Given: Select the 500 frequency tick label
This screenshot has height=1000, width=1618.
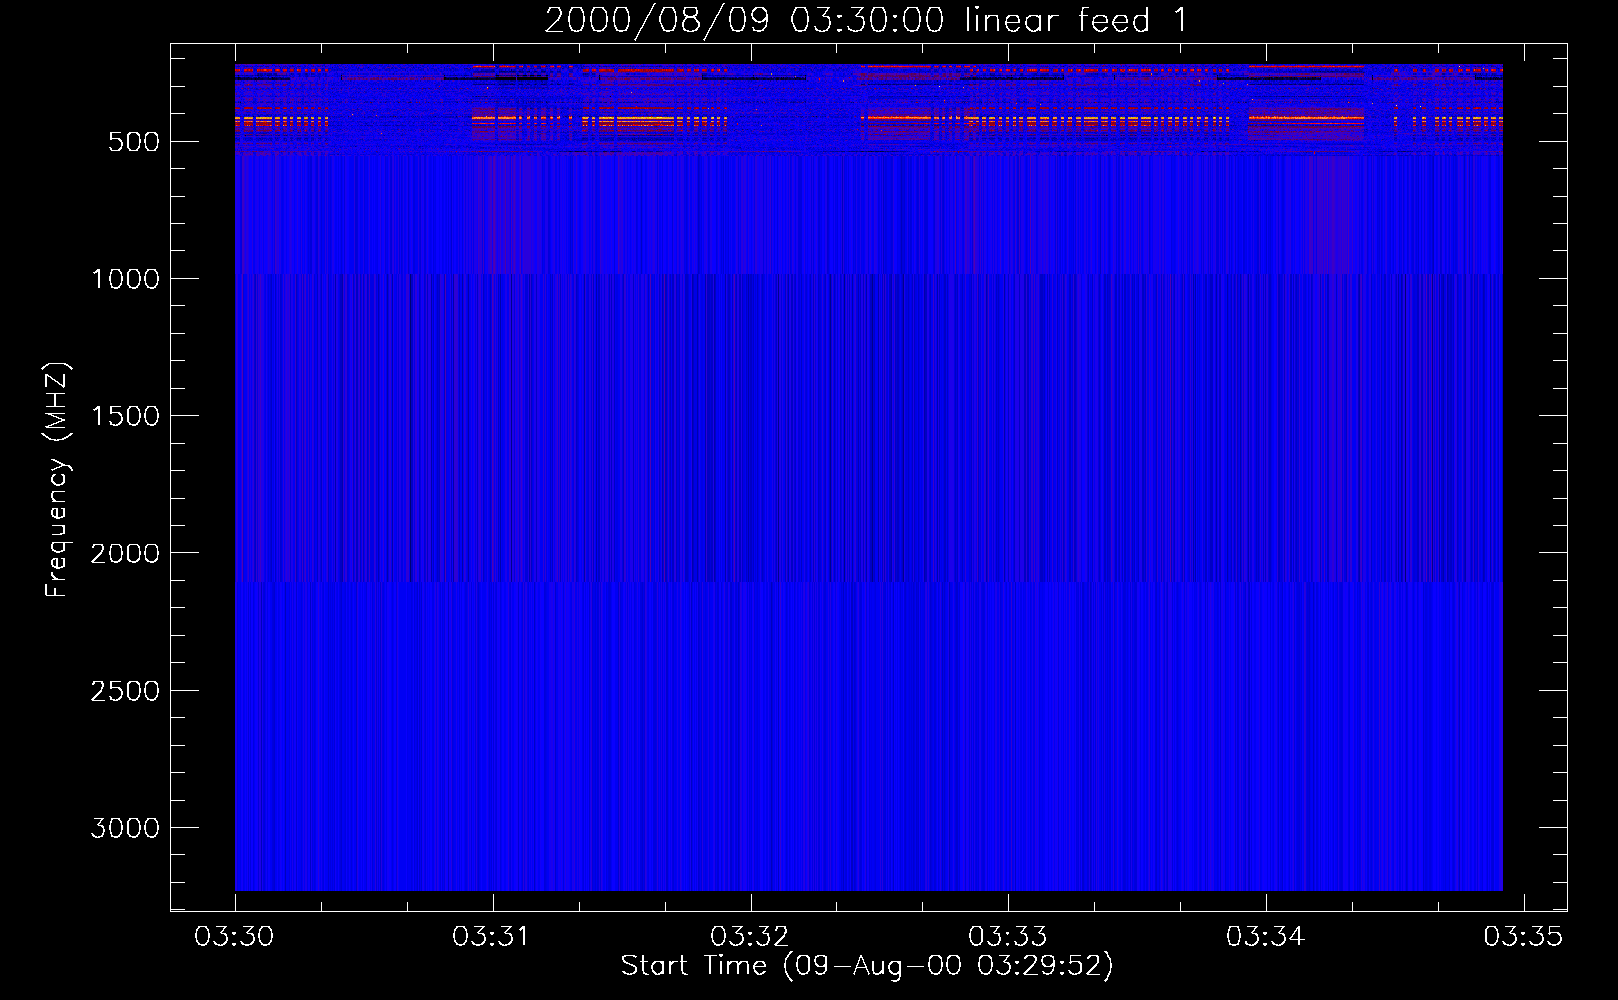Looking at the screenshot, I should pyautogui.click(x=134, y=142).
